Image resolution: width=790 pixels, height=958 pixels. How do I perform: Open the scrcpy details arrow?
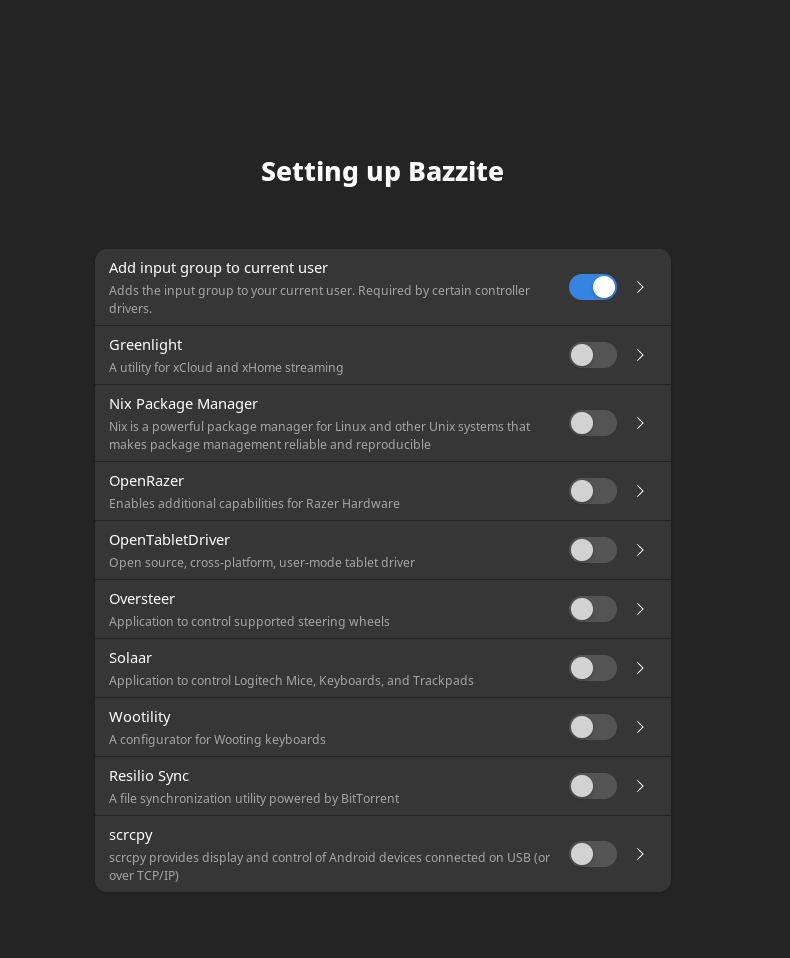pyautogui.click(x=641, y=854)
